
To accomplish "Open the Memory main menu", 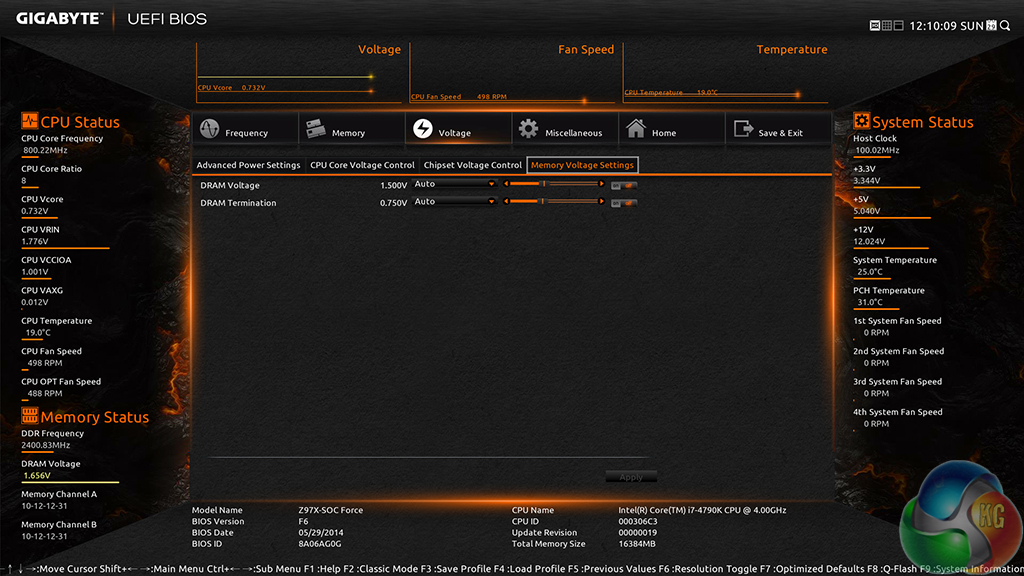I will pos(351,129).
